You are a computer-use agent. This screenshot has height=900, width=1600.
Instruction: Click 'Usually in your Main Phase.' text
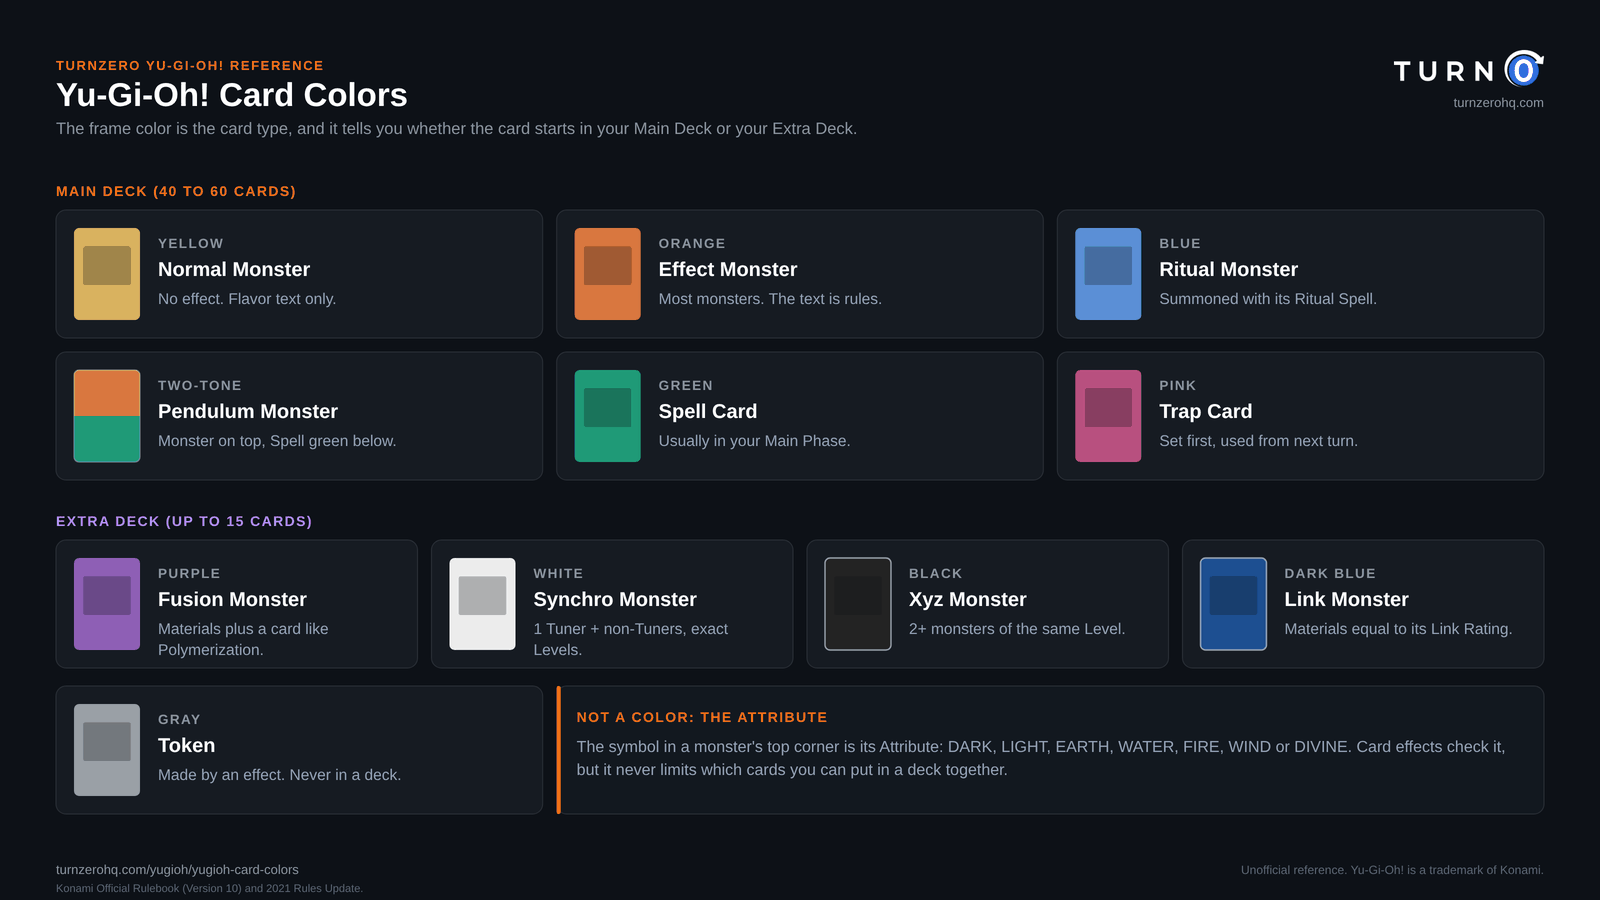pyautogui.click(x=755, y=441)
